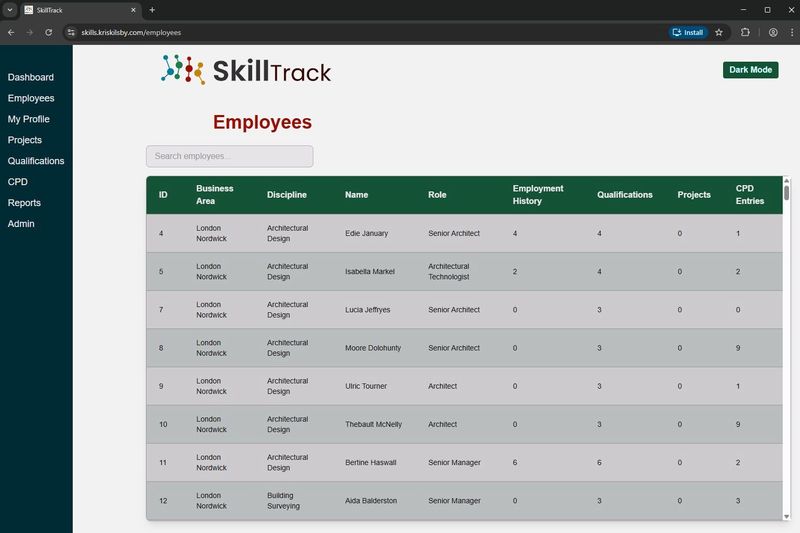Open Projects in sidebar

[24, 140]
